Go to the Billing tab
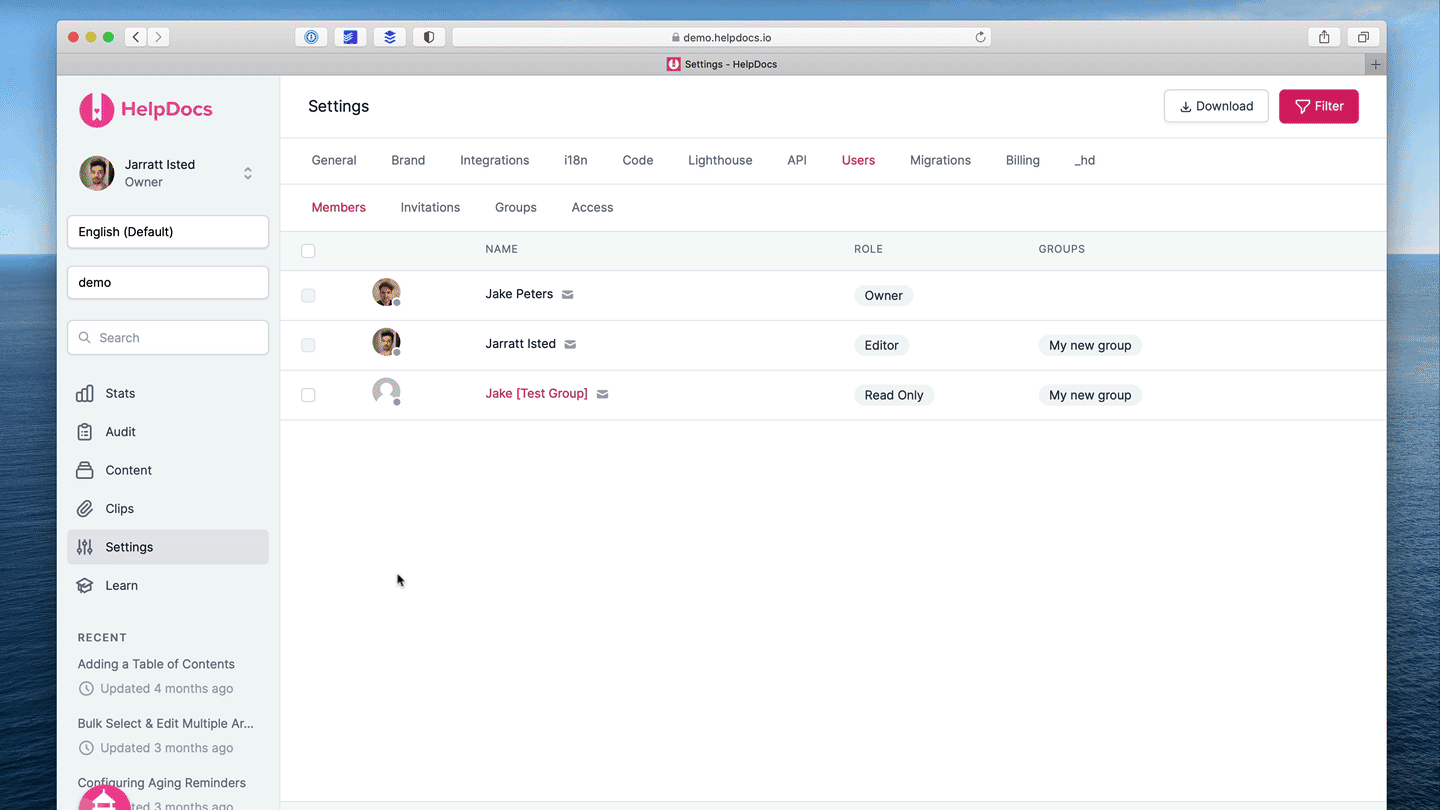1440x810 pixels. pyautogui.click(x=1023, y=160)
